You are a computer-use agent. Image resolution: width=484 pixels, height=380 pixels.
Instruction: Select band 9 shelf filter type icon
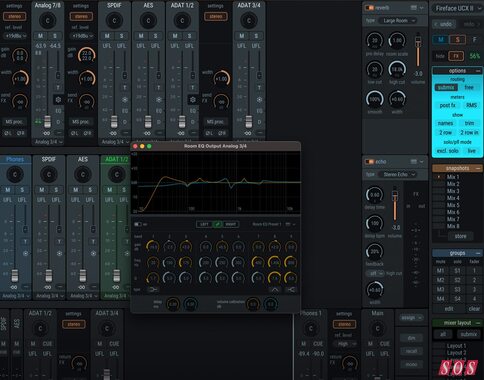point(291,290)
